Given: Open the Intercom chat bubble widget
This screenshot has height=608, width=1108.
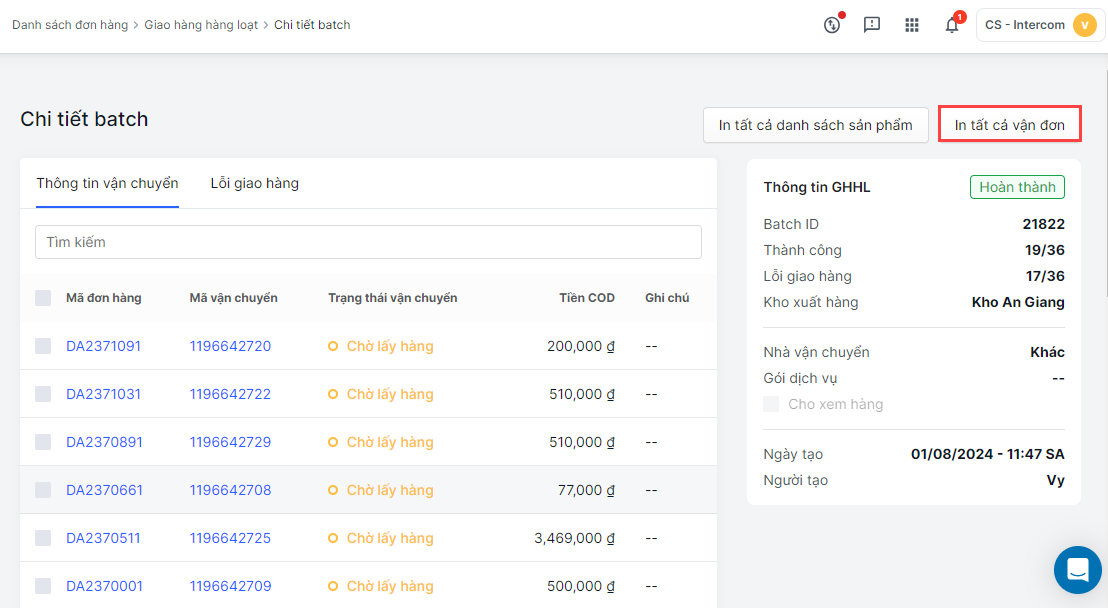Looking at the screenshot, I should [x=1078, y=570].
